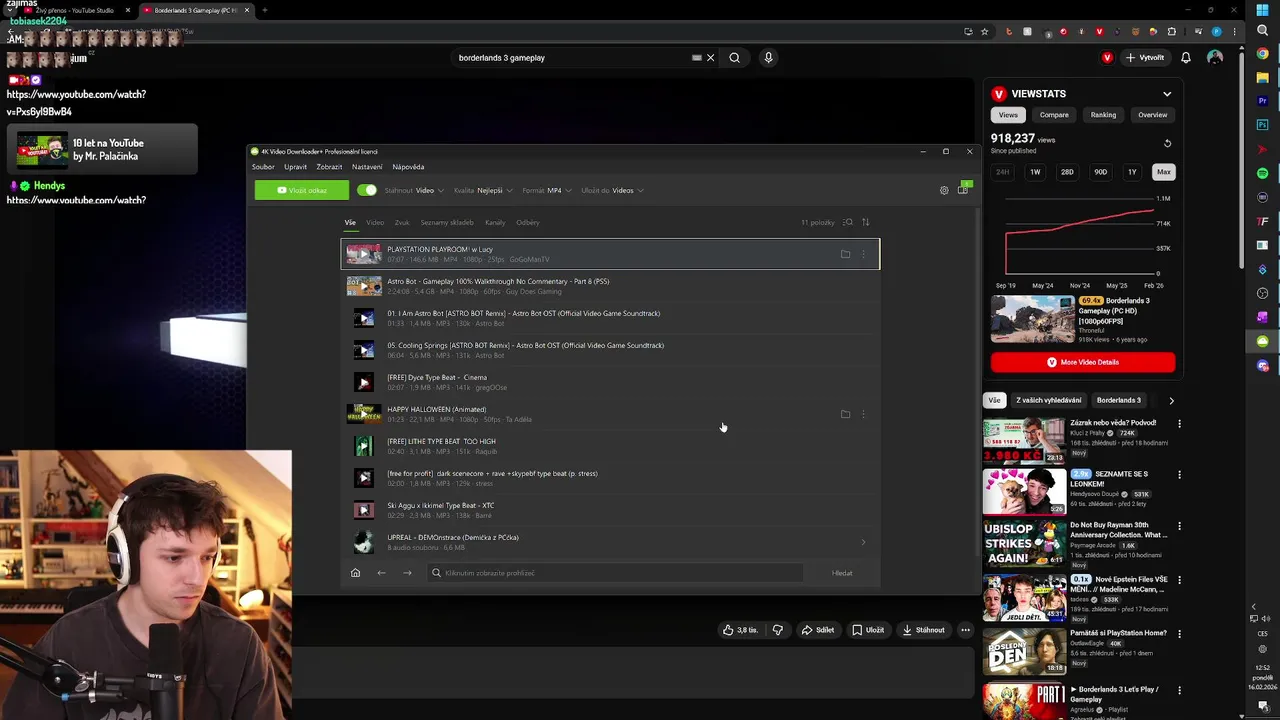Screen dimensions: 1280x720
Task: Open Stáhnout Video dropdown
Action: pyautogui.click(x=414, y=190)
